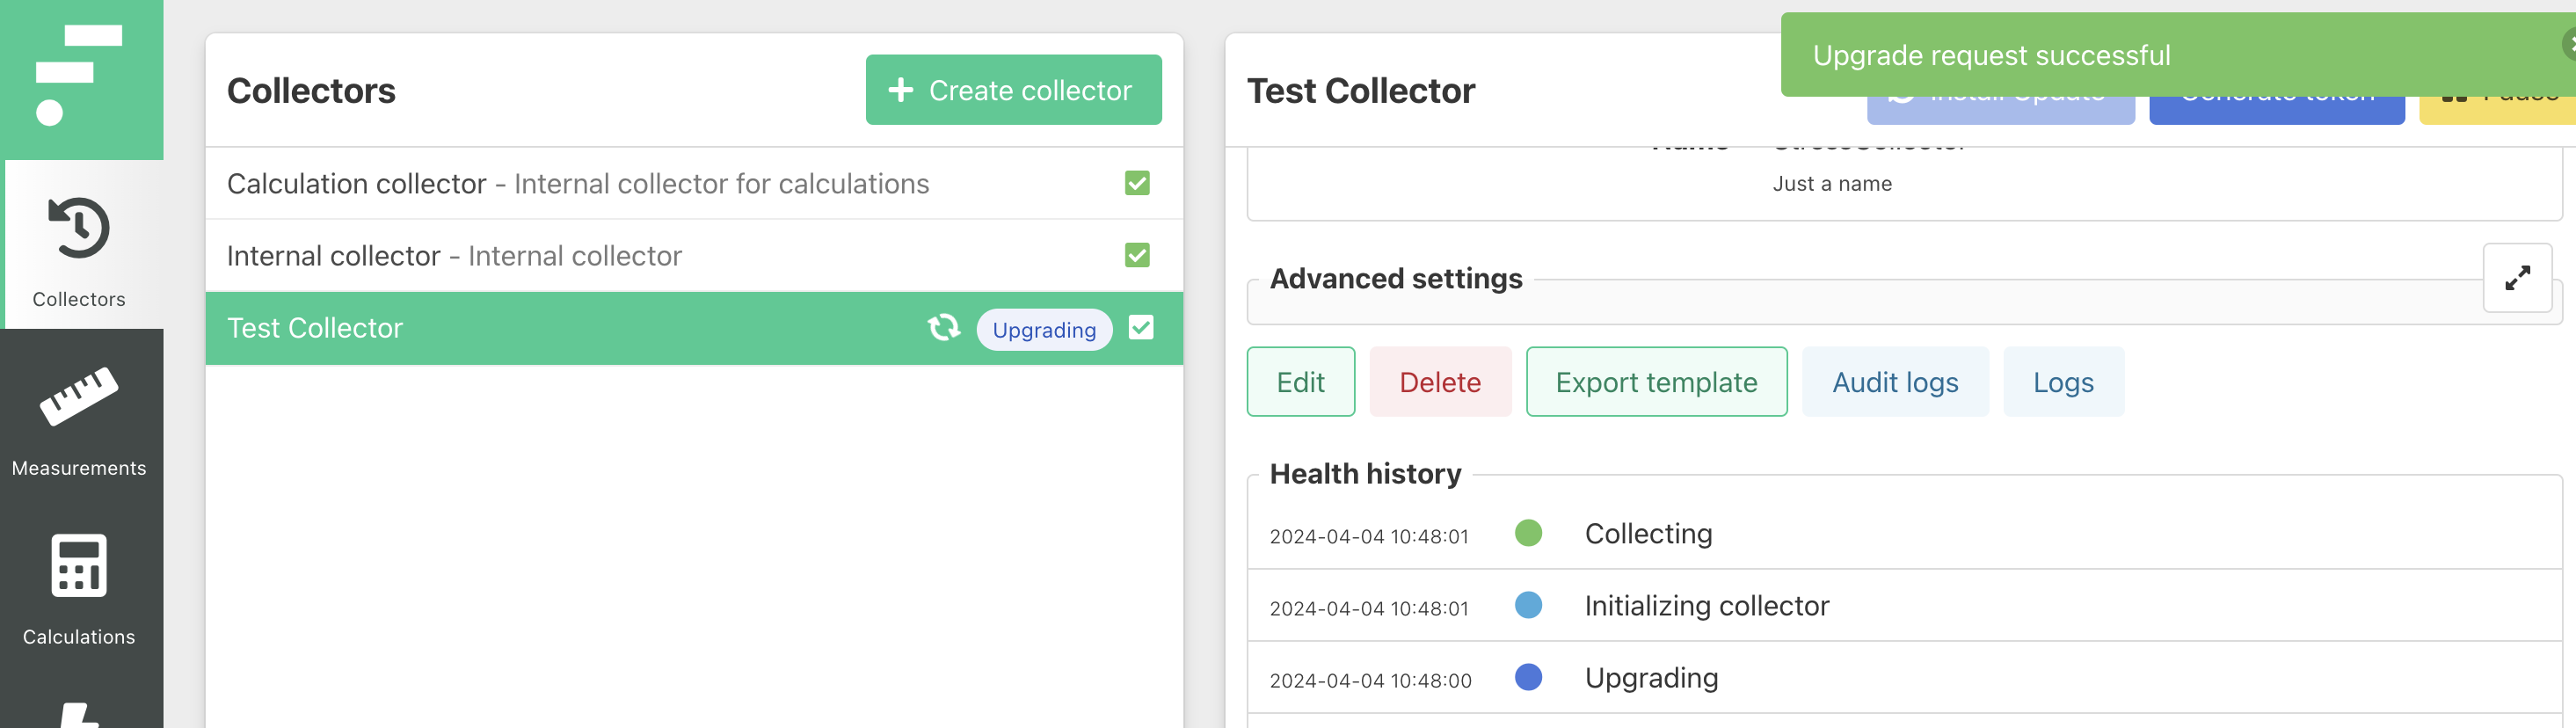Image resolution: width=2576 pixels, height=728 pixels.
Task: Click the dark blue dot beside Upgrading
Action: (x=1528, y=677)
